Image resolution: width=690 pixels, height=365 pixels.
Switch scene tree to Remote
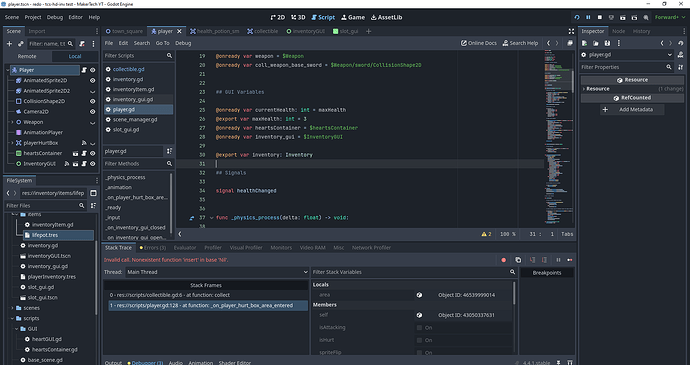pyautogui.click(x=27, y=56)
